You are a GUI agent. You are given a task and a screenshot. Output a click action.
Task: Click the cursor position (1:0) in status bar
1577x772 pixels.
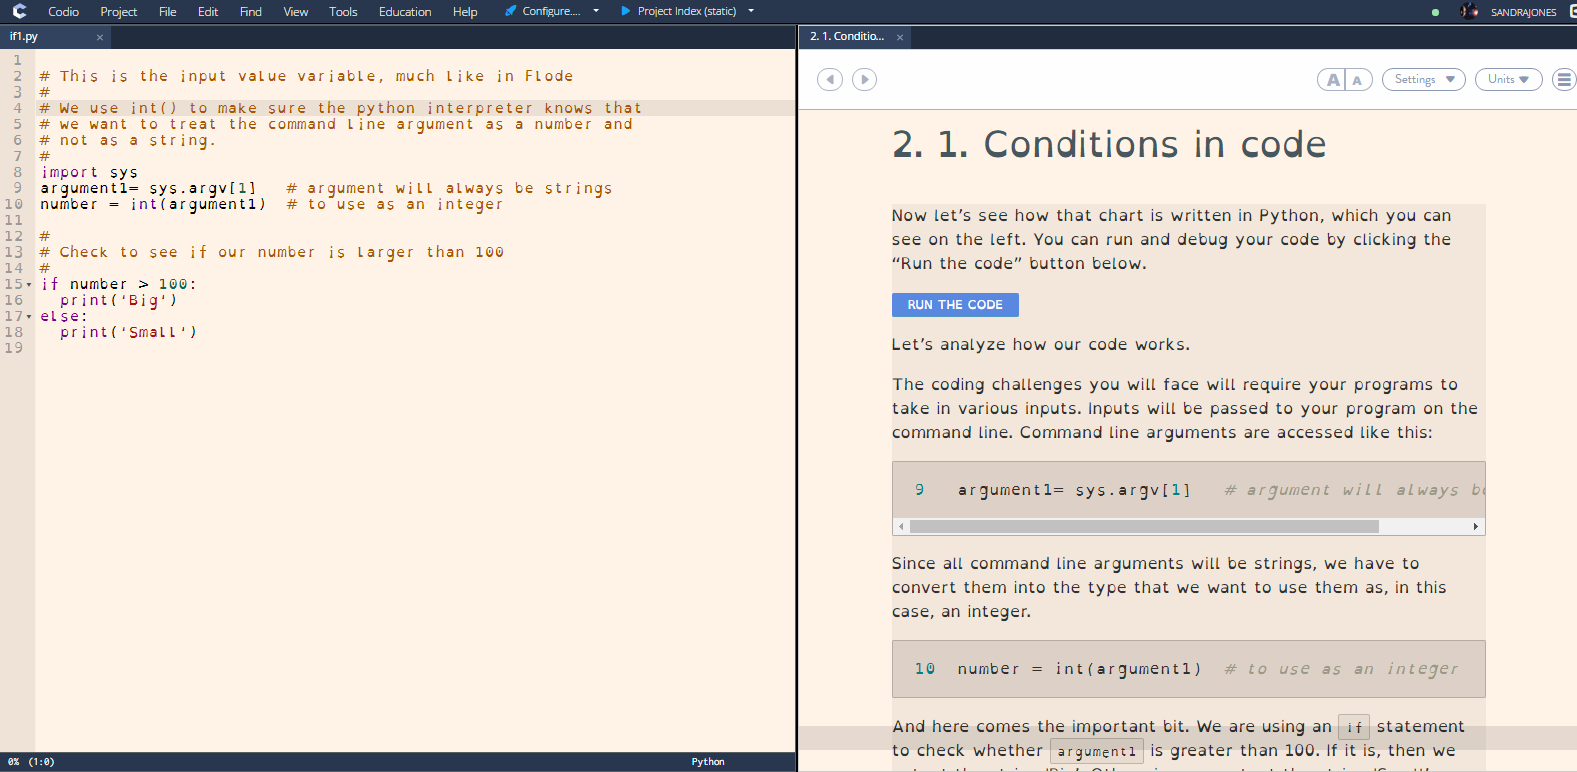(x=41, y=762)
